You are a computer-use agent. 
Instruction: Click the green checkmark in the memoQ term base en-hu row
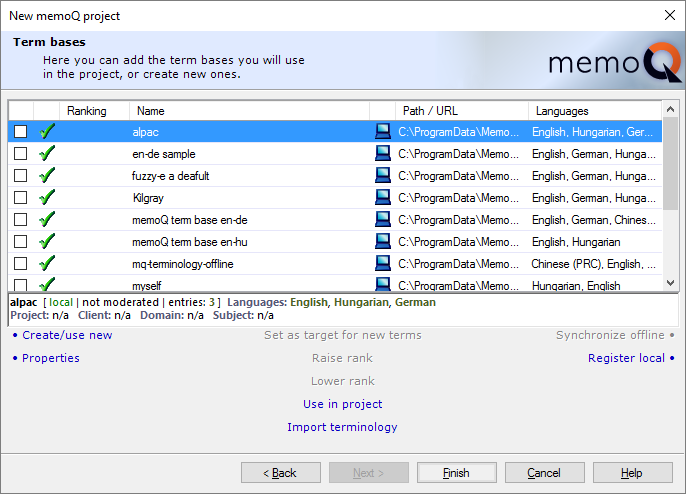(47, 242)
